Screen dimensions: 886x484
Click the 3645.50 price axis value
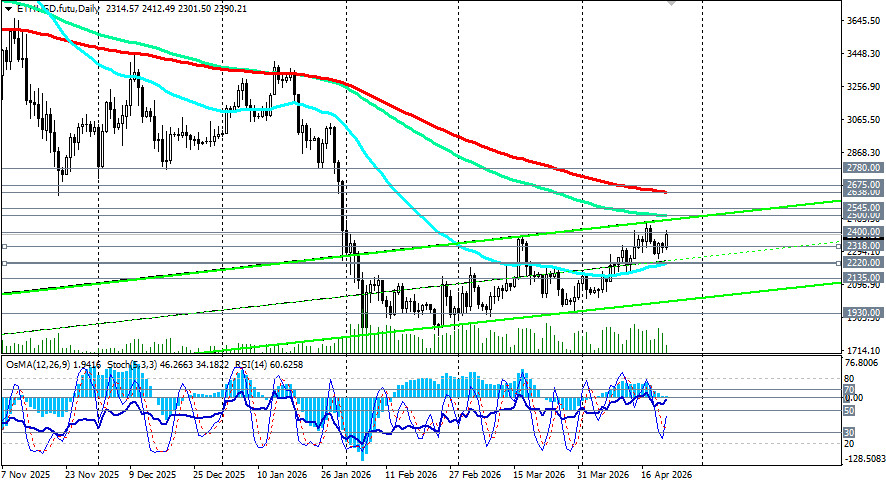pos(863,21)
